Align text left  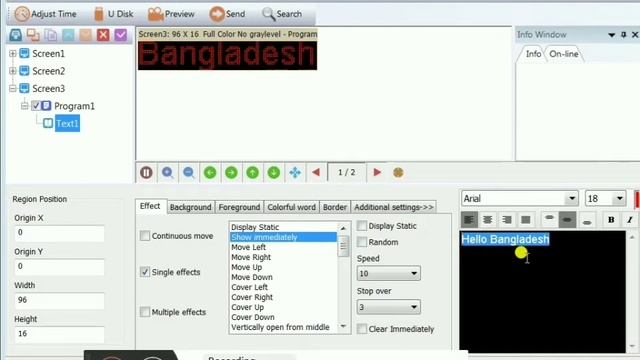click(x=469, y=220)
